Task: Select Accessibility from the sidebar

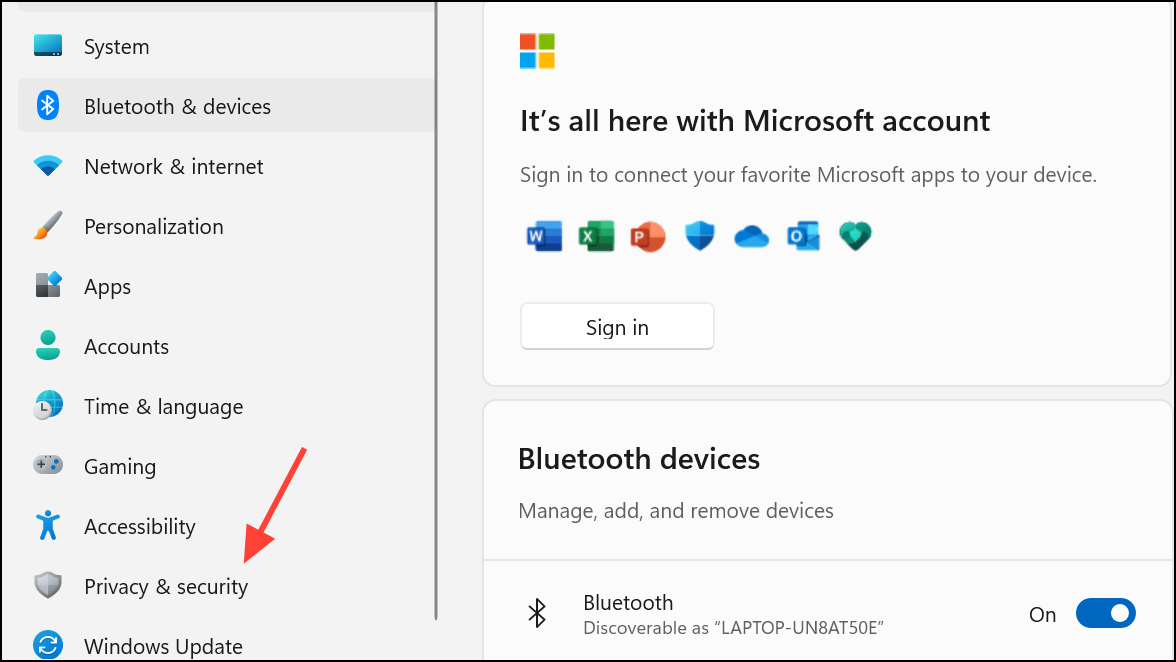Action: point(140,526)
